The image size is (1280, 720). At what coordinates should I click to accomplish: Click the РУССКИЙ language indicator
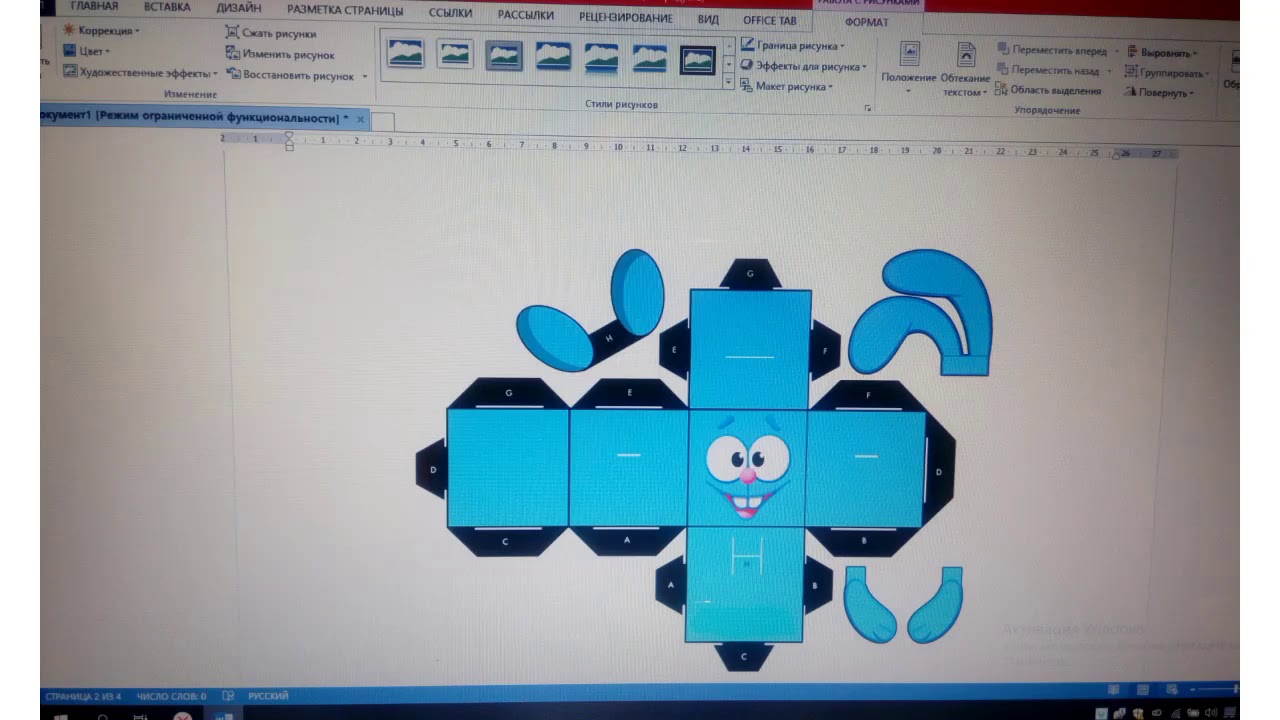[268, 695]
